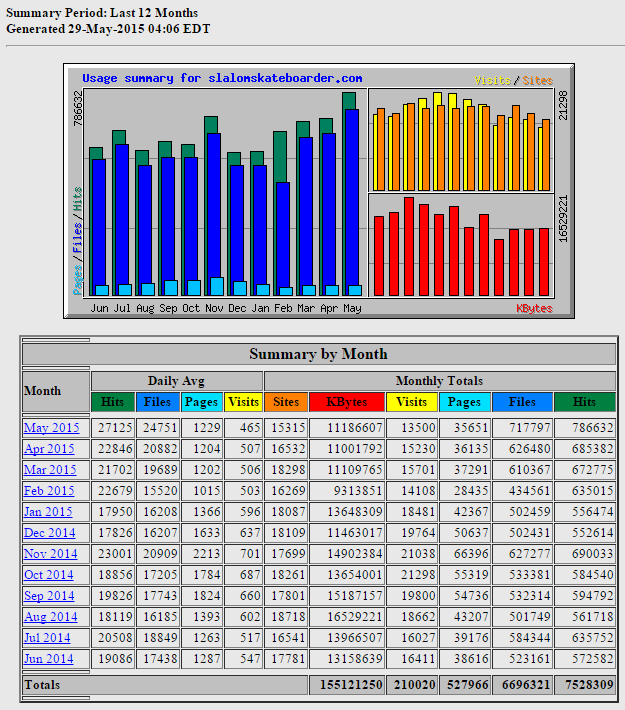View Feb 2015 statistics link
This screenshot has height=710, width=625.
tap(50, 491)
